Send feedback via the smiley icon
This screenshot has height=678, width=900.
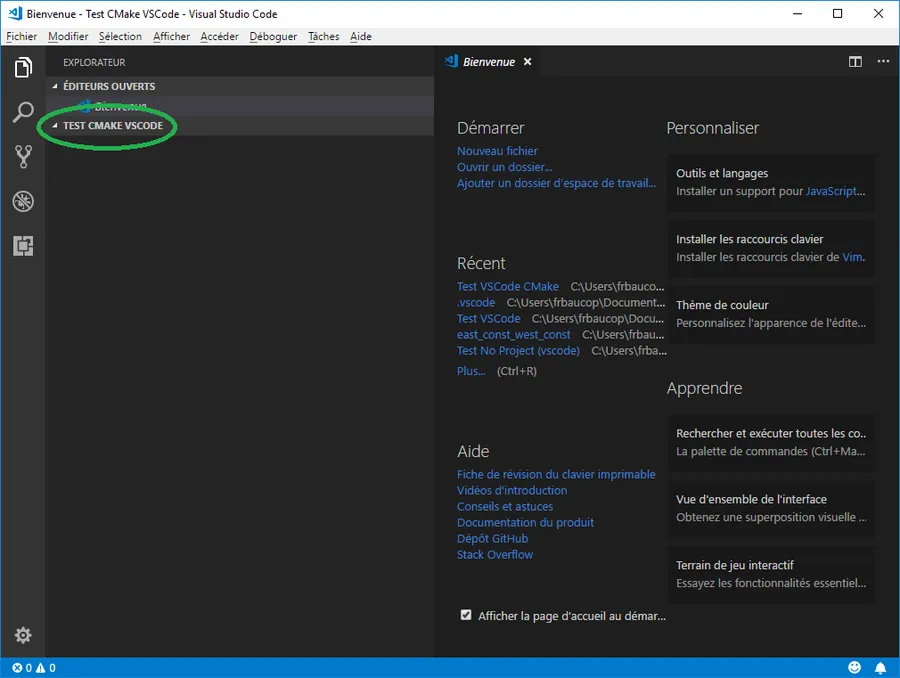coord(855,667)
